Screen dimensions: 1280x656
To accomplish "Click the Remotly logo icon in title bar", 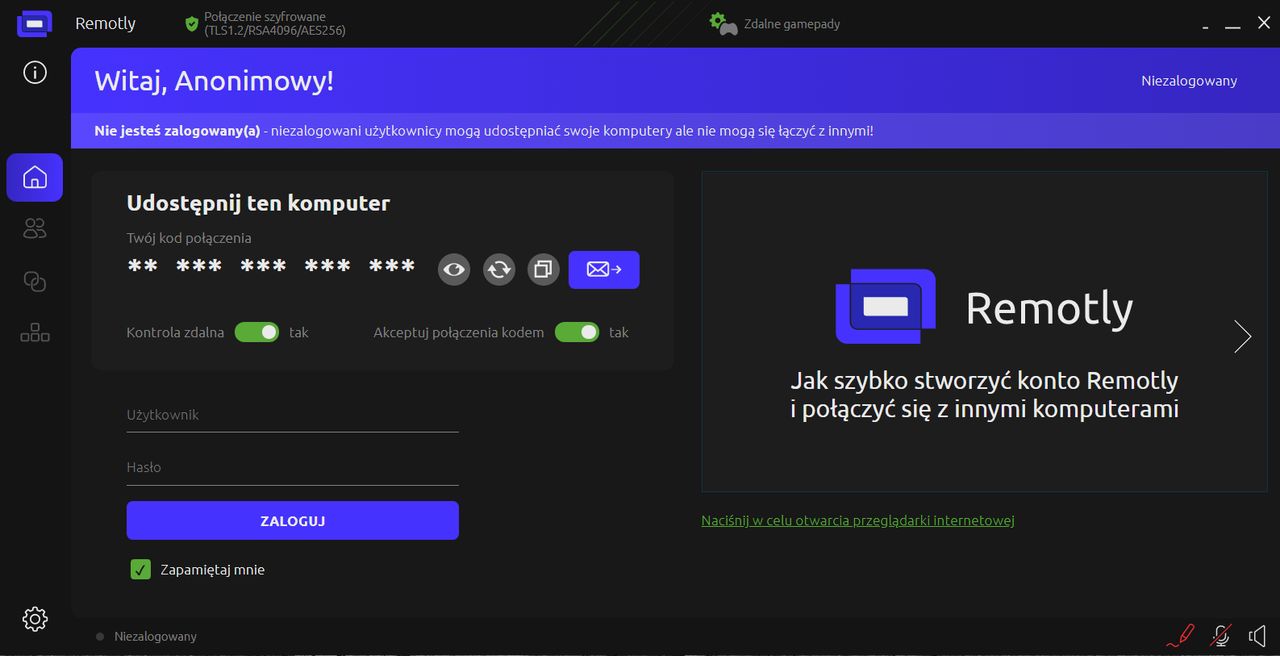I will (34, 23).
